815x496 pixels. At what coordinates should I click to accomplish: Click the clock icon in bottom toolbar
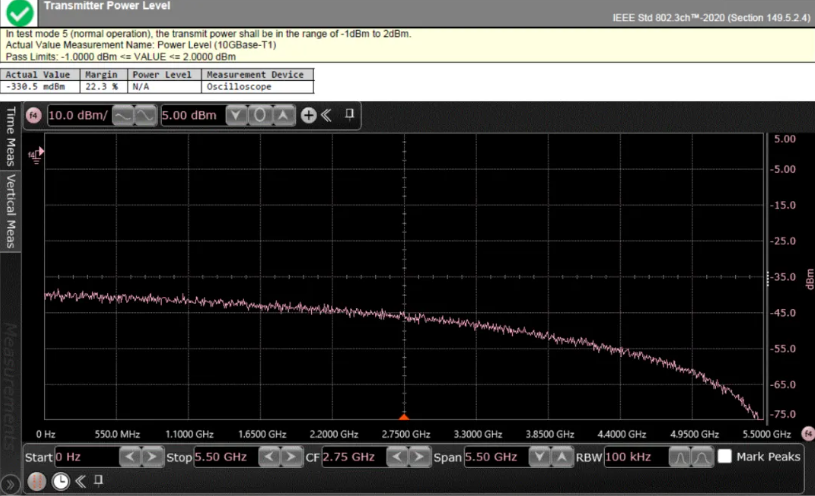tap(61, 480)
